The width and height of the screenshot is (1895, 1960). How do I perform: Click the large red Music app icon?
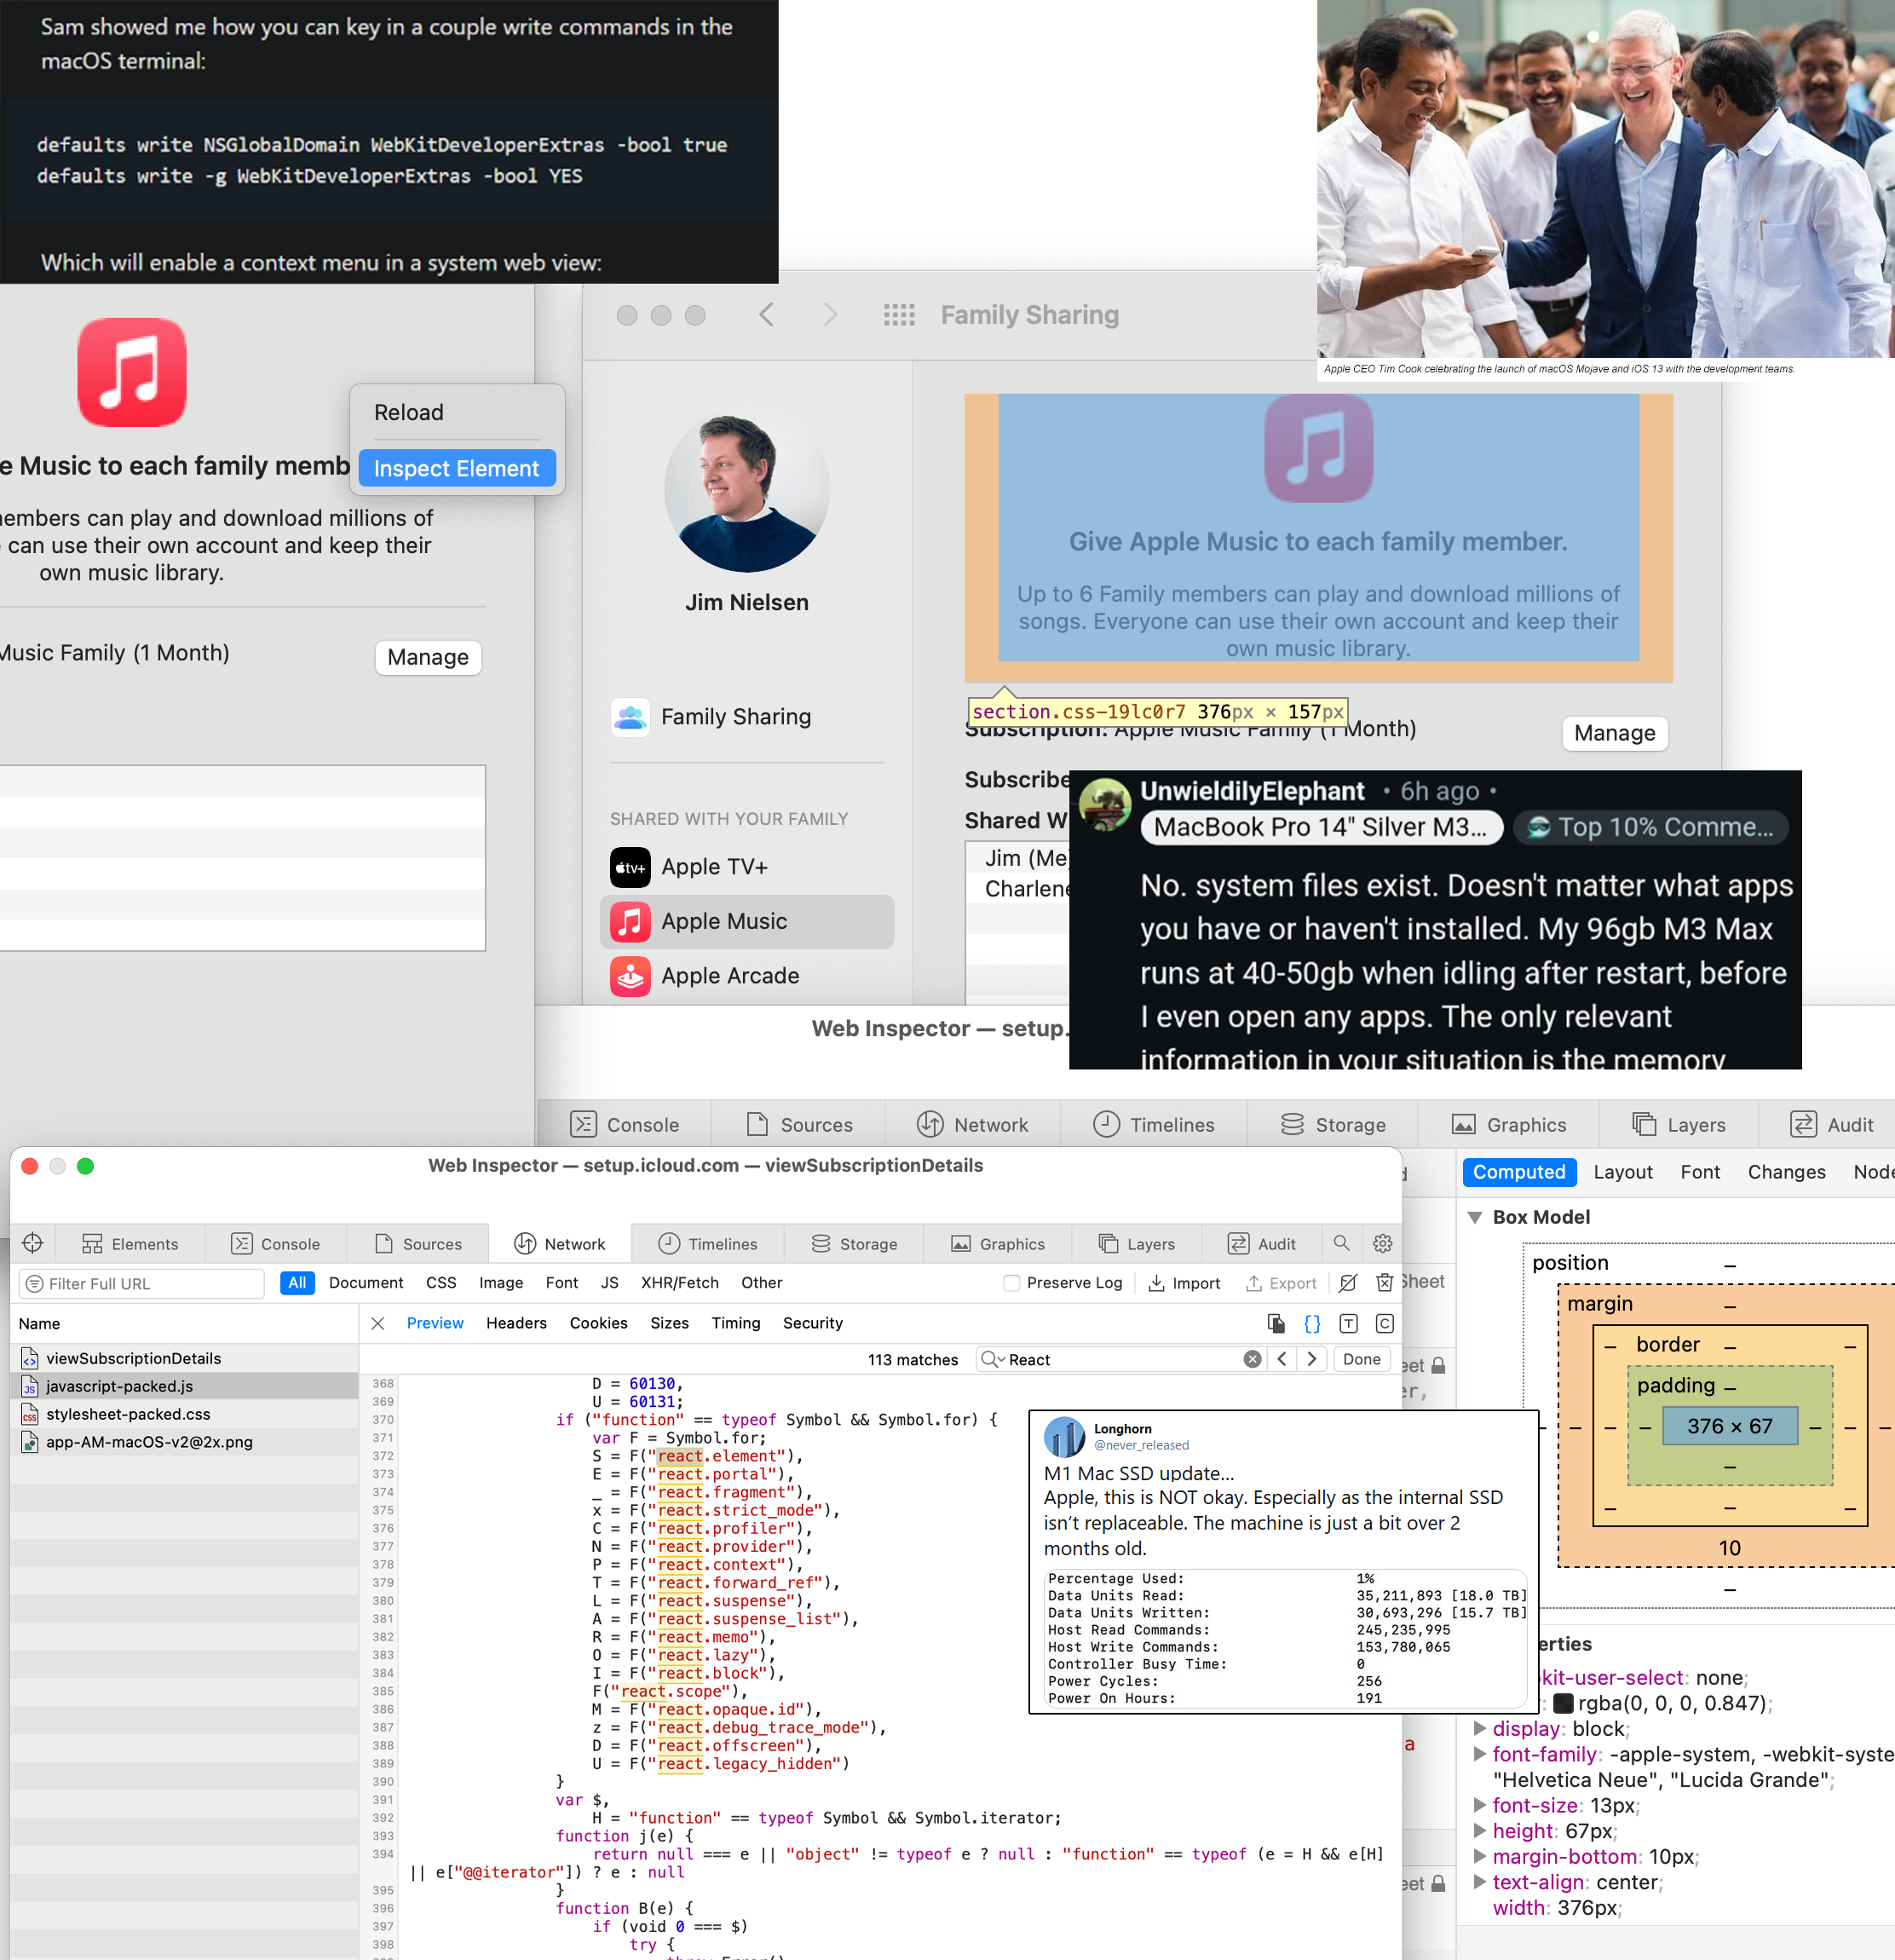(x=132, y=372)
